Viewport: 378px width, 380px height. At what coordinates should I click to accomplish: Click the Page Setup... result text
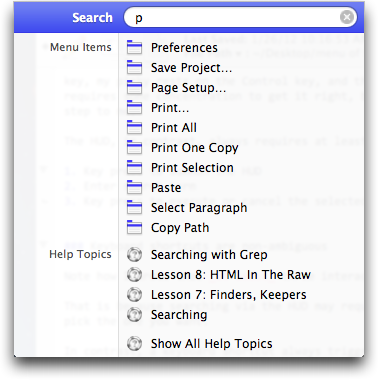pos(189,88)
